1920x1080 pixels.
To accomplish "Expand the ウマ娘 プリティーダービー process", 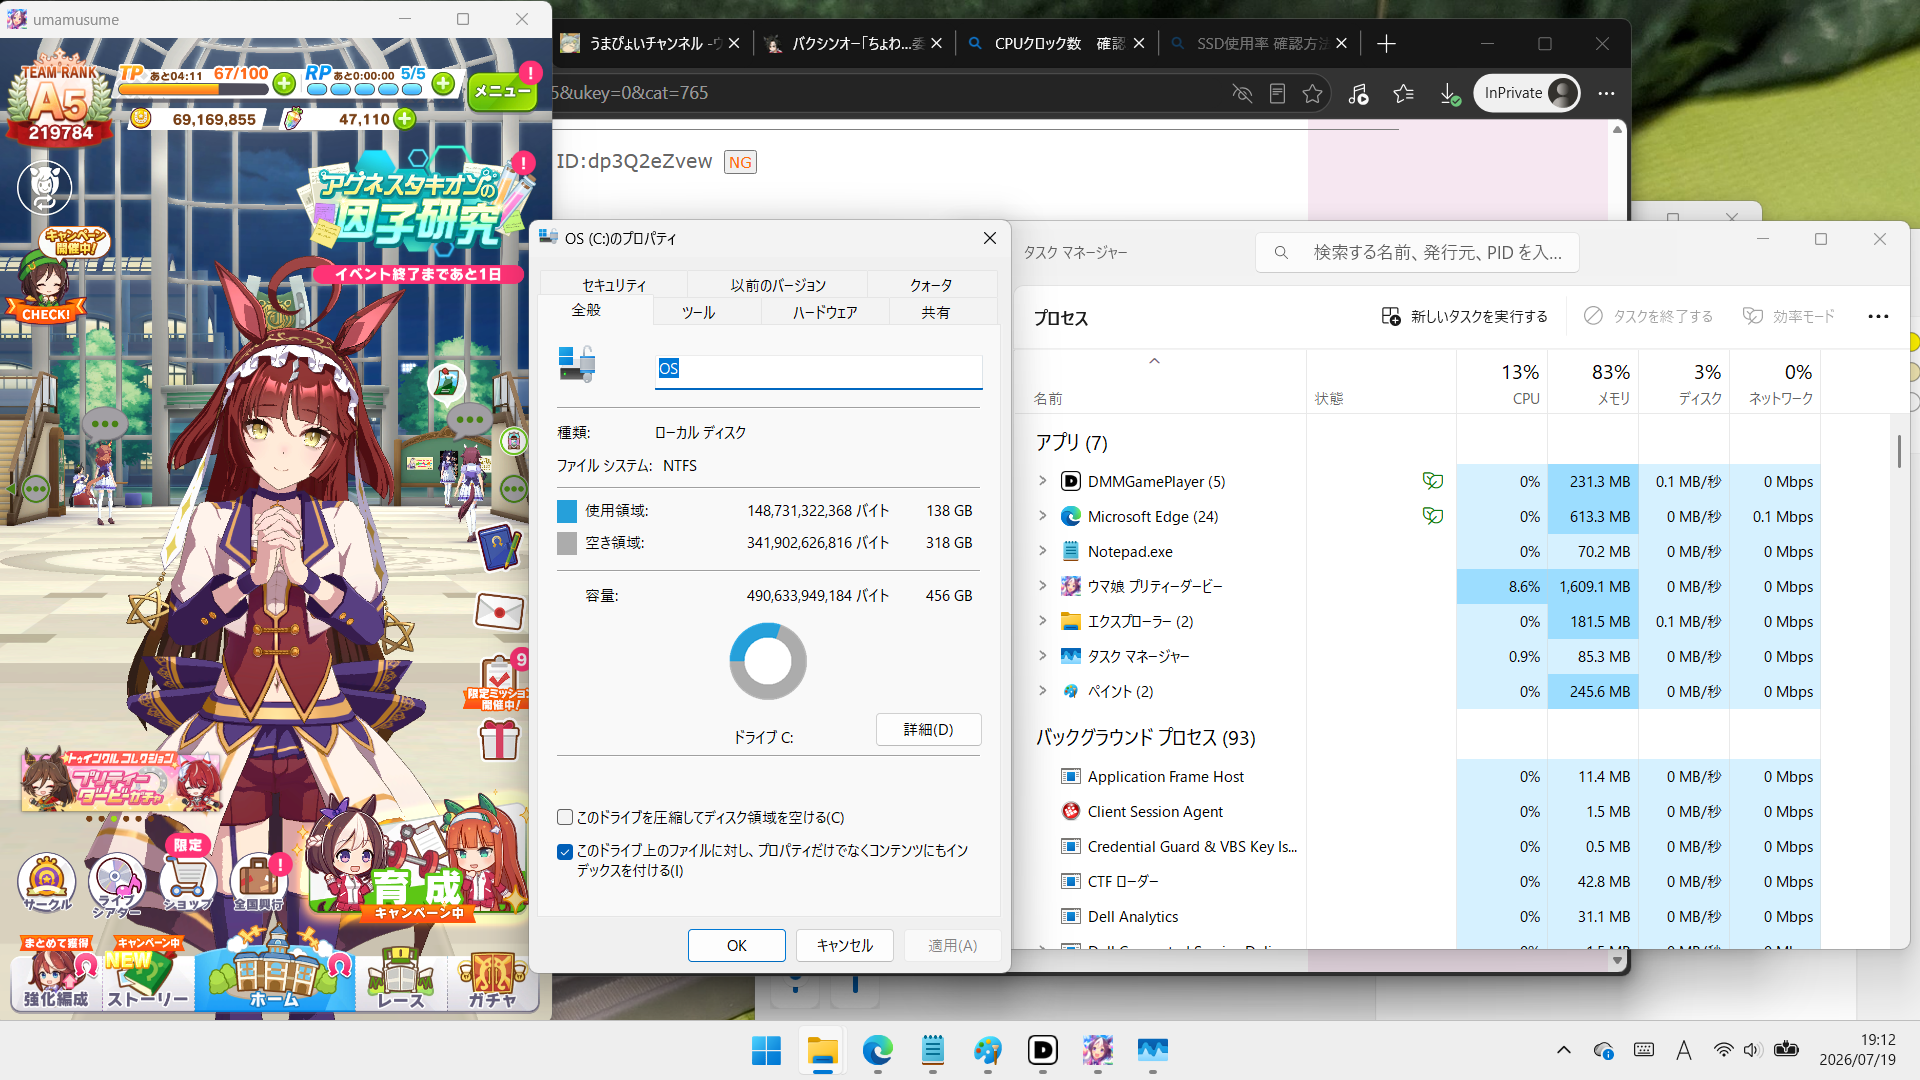I will point(1043,586).
